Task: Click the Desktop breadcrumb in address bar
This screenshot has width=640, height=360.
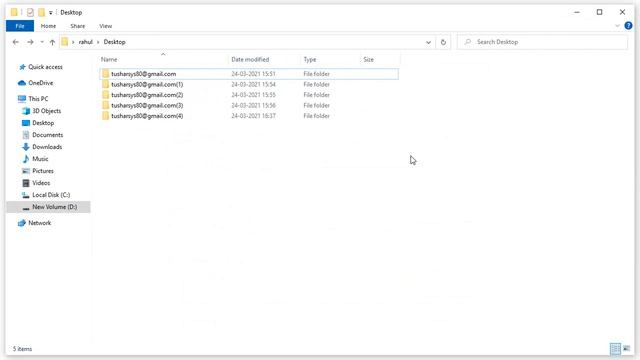Action: coord(114,42)
